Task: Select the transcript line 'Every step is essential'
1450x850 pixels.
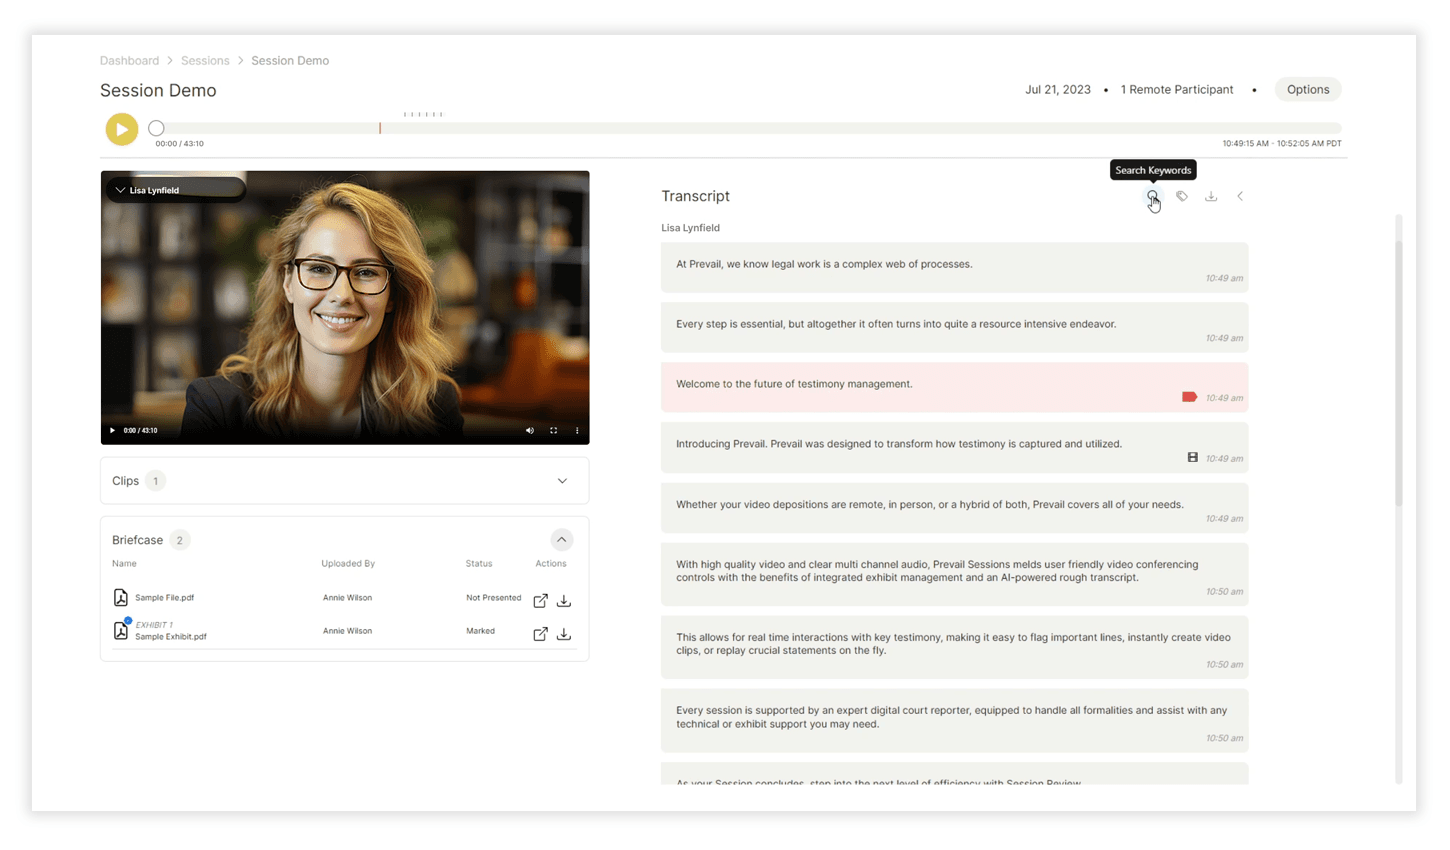Action: coord(954,327)
